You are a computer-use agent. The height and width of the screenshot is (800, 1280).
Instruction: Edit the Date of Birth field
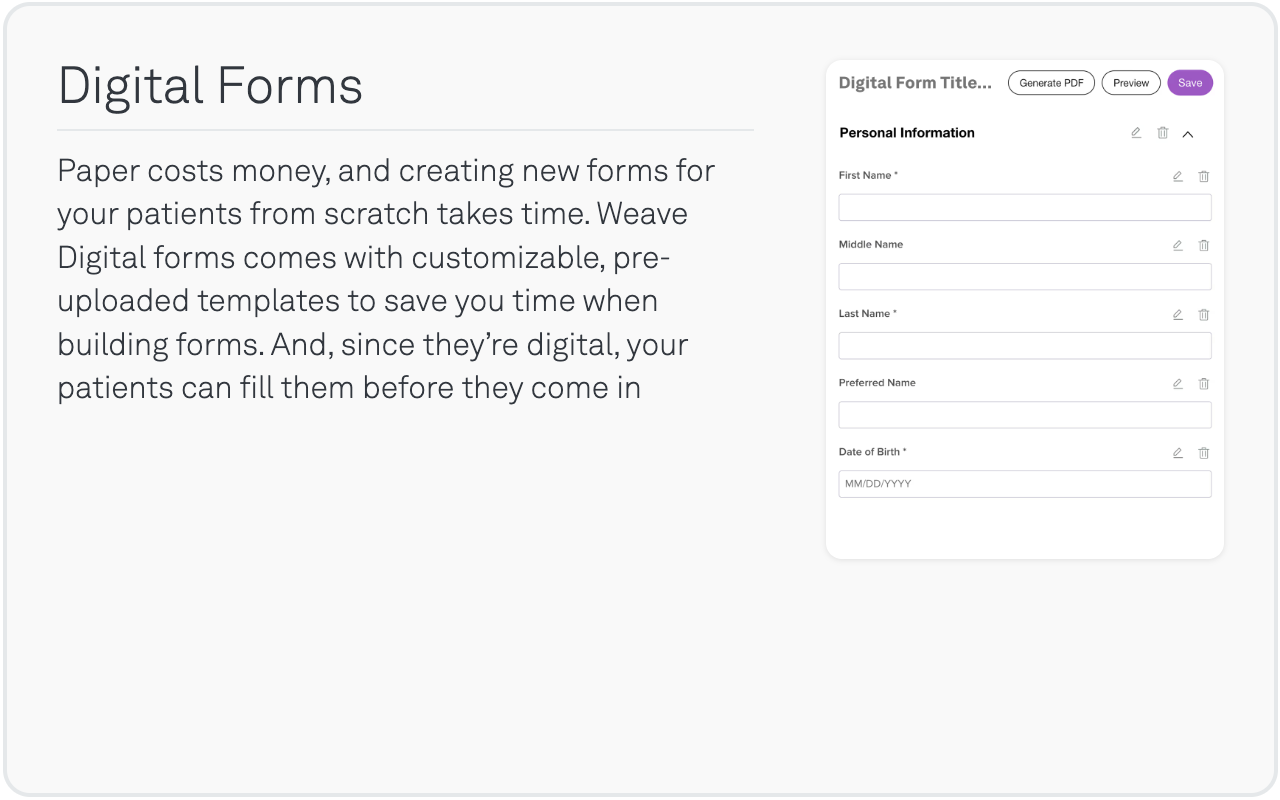coord(1178,452)
